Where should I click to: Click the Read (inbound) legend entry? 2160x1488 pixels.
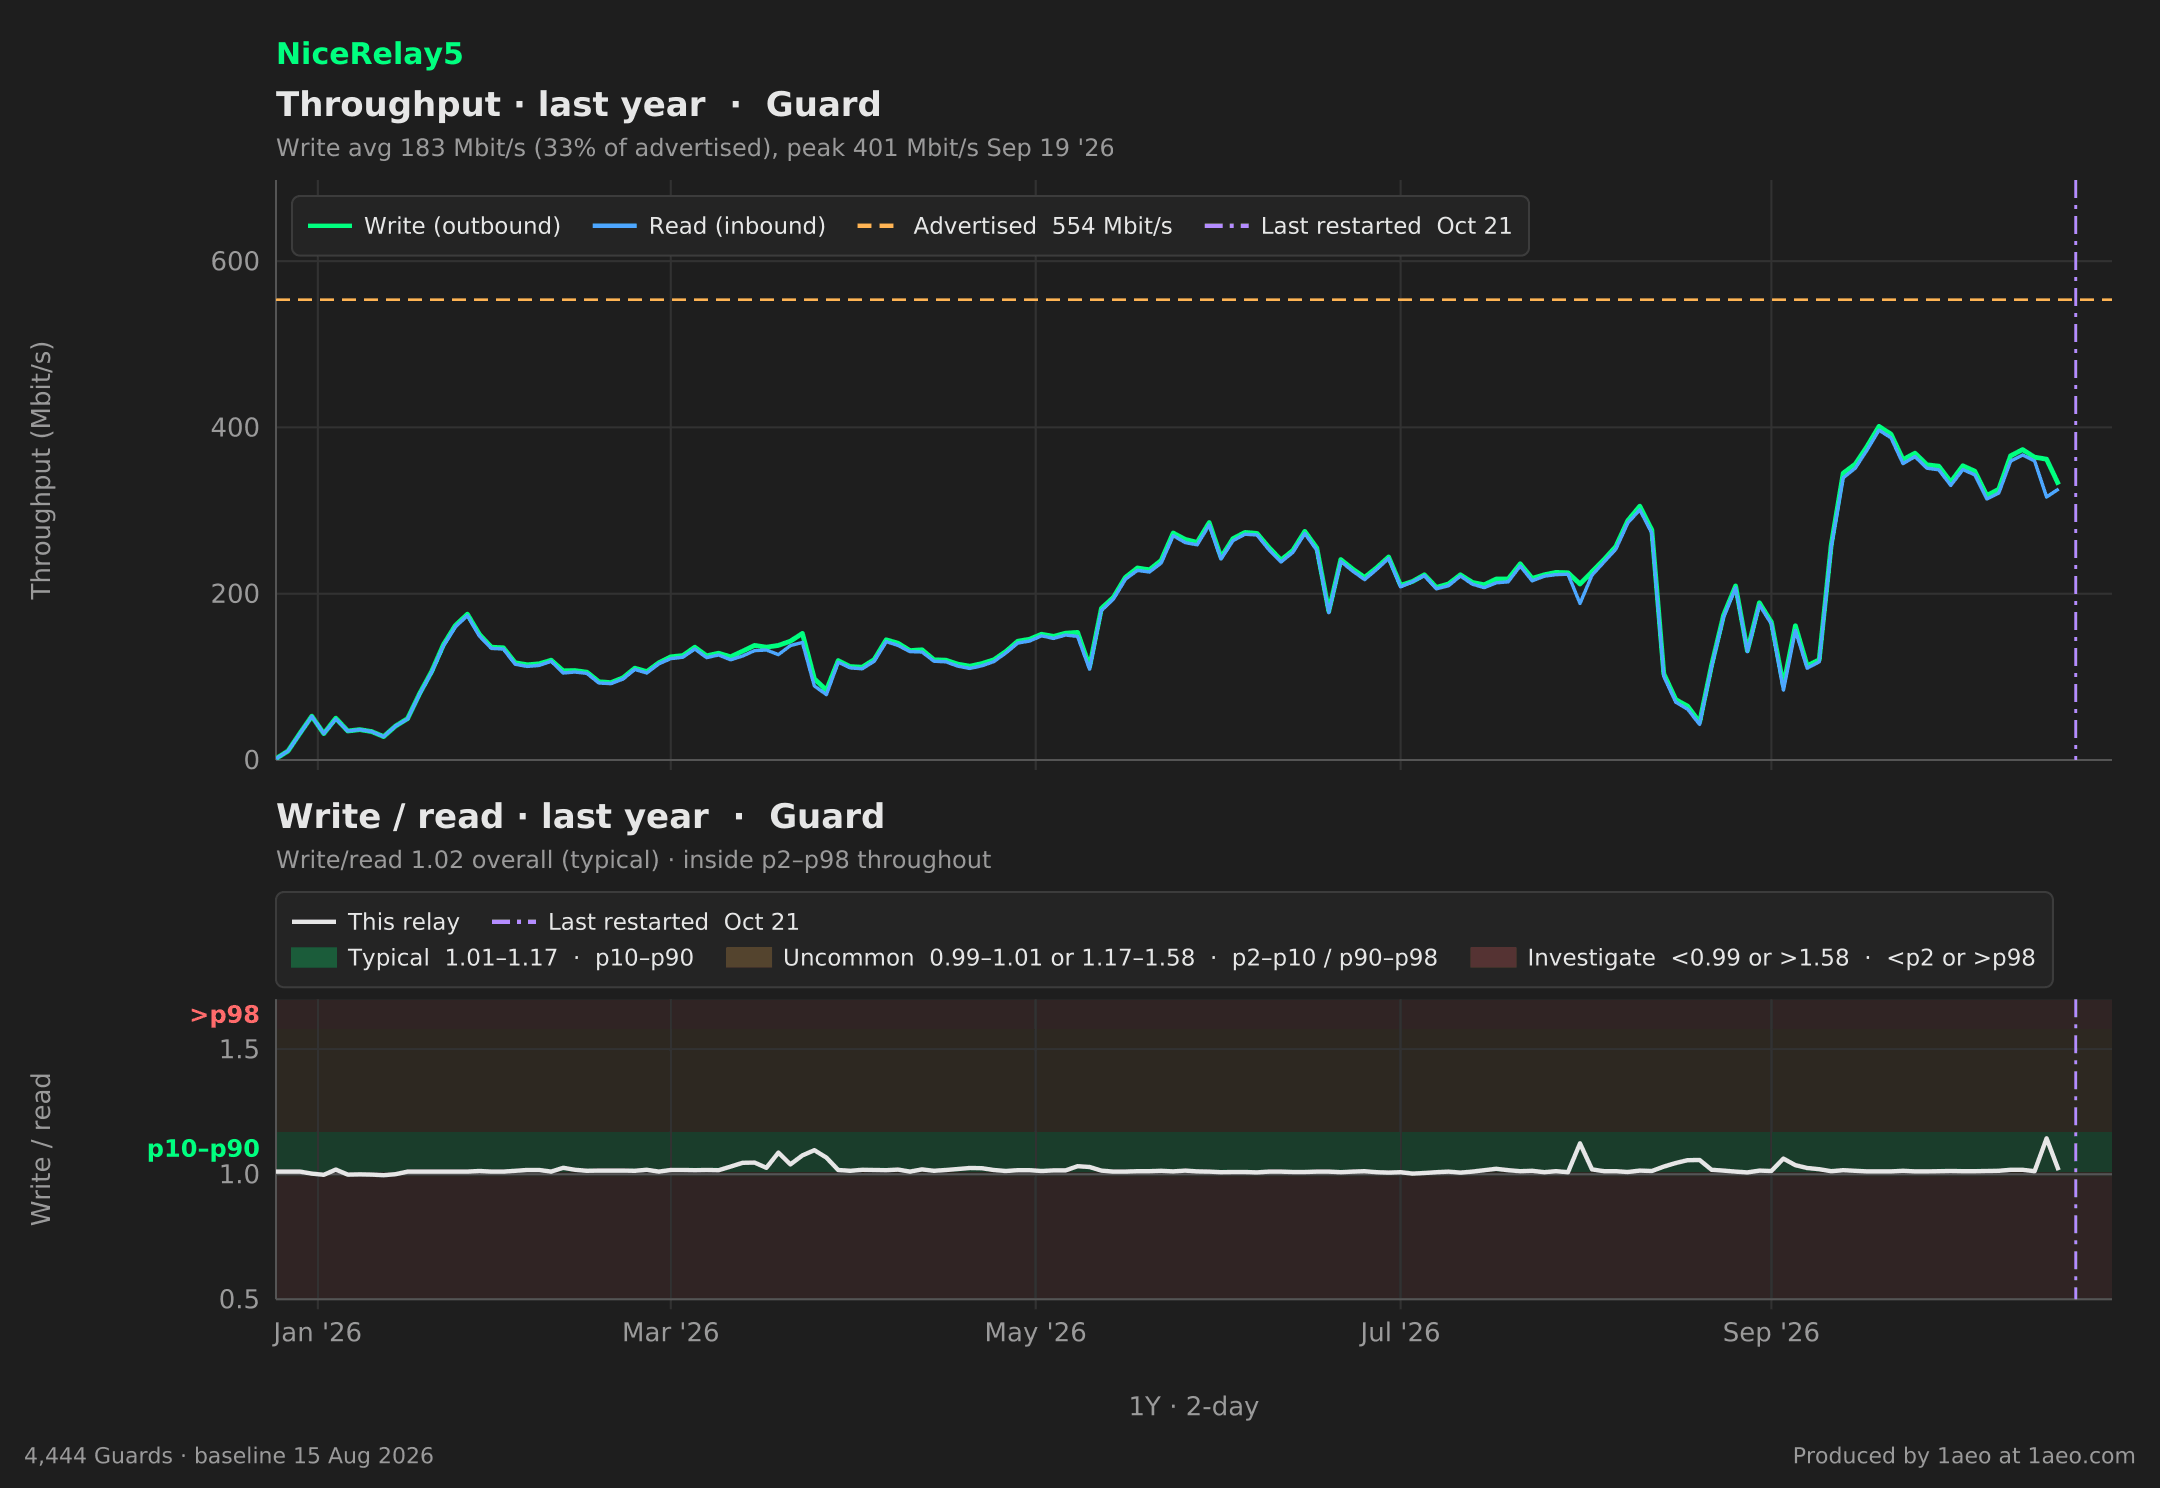709,226
